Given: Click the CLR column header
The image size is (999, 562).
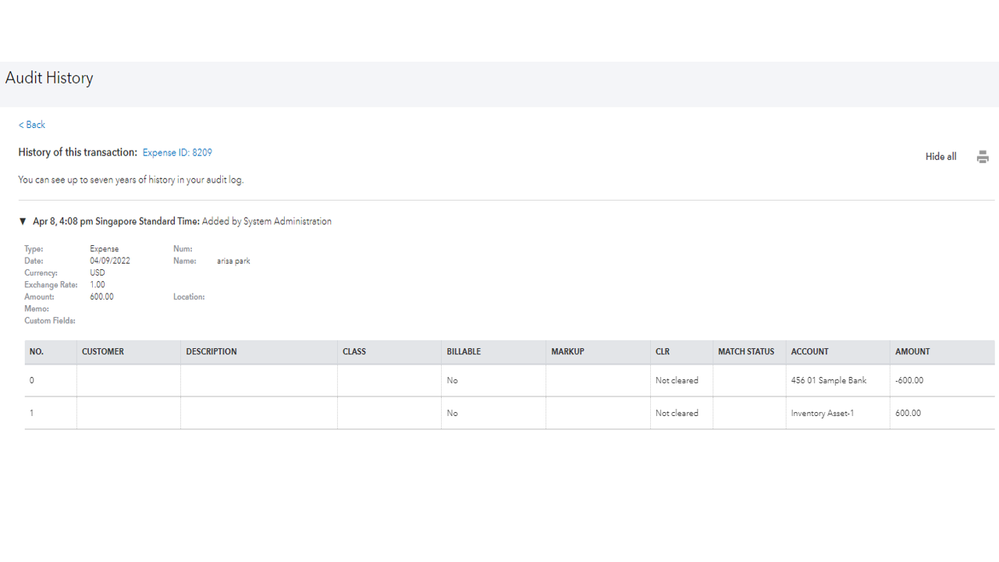Looking at the screenshot, I should (662, 352).
